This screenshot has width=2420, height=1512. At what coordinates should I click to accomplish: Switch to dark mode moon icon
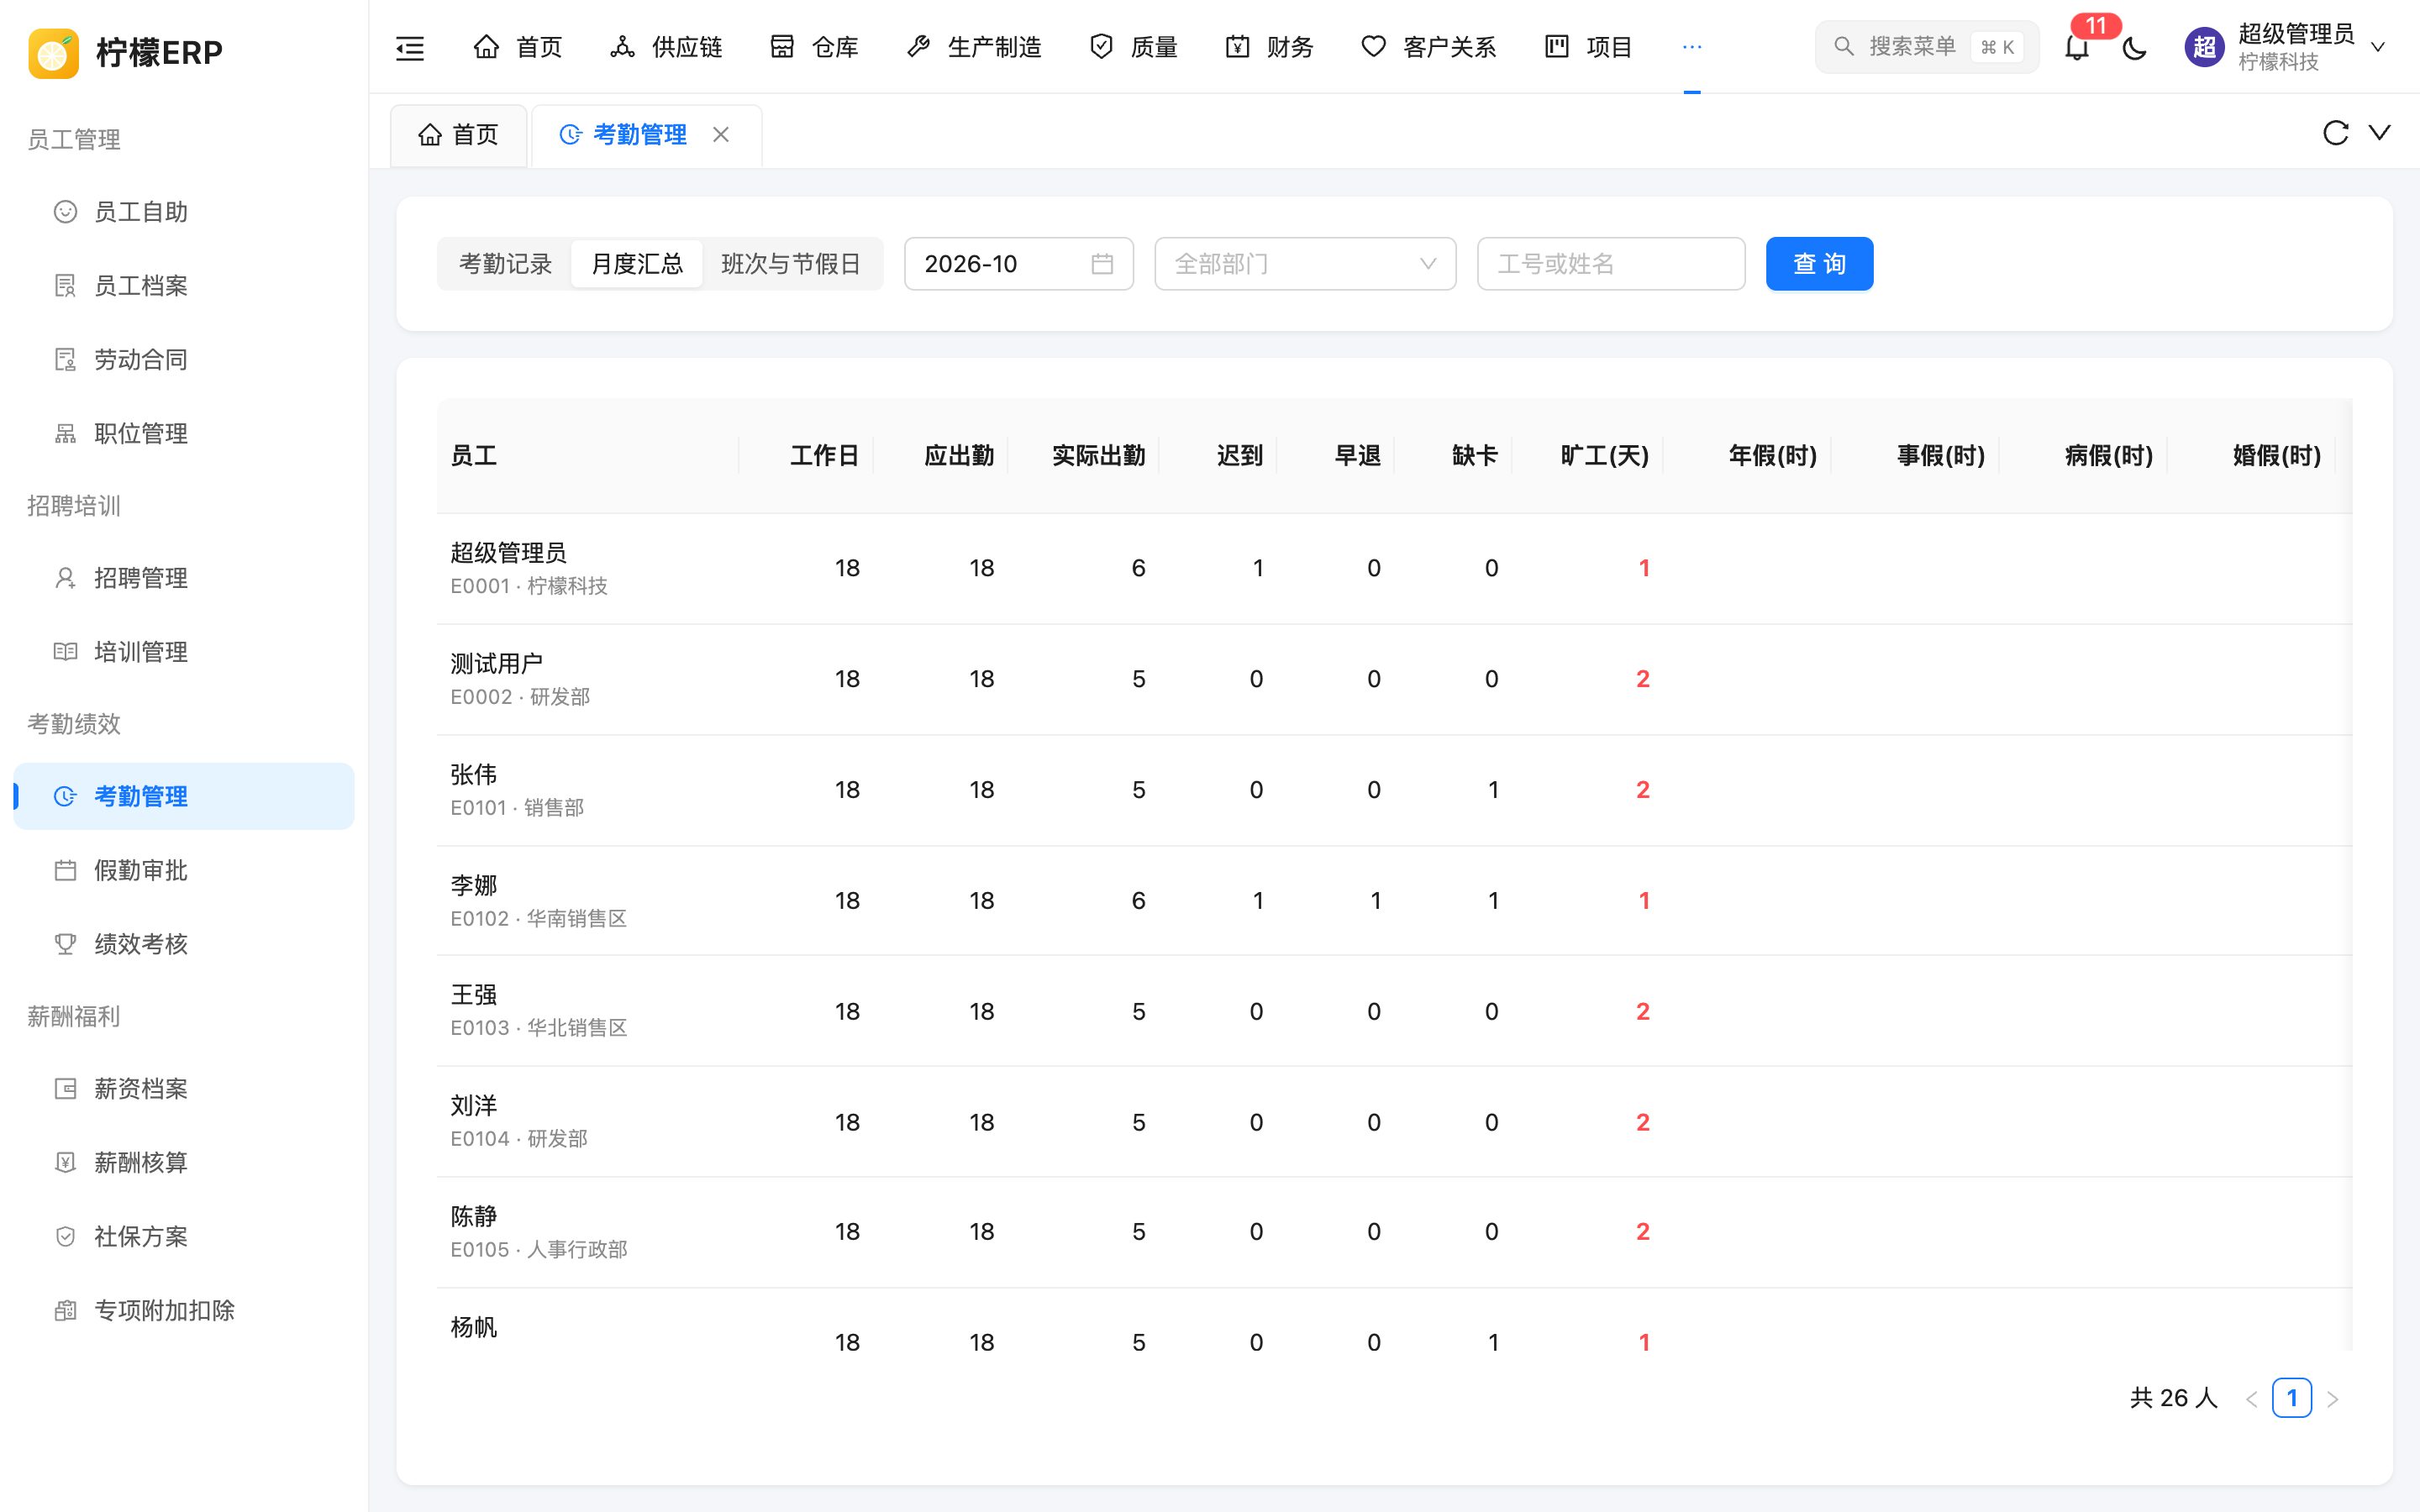point(2134,47)
